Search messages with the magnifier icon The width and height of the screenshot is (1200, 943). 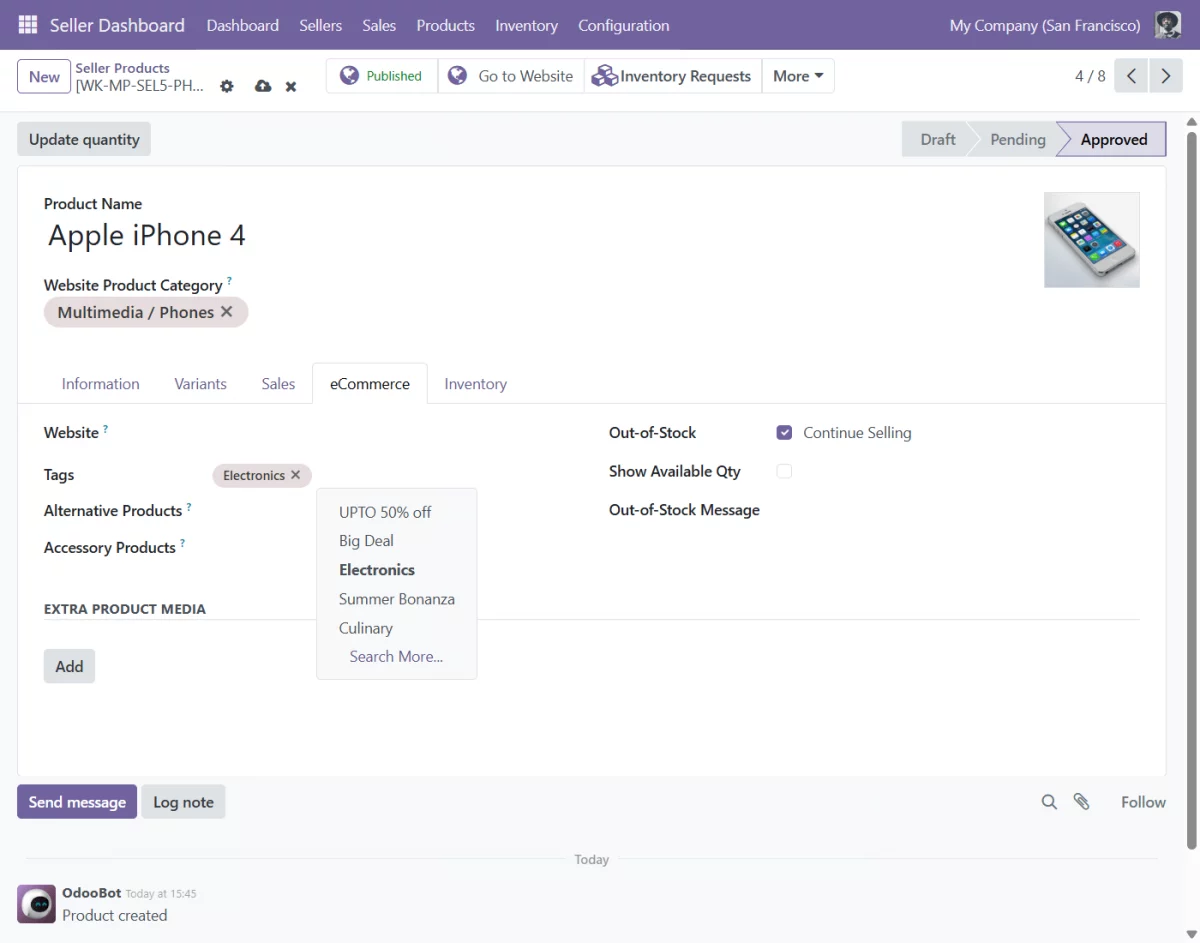[1049, 801]
